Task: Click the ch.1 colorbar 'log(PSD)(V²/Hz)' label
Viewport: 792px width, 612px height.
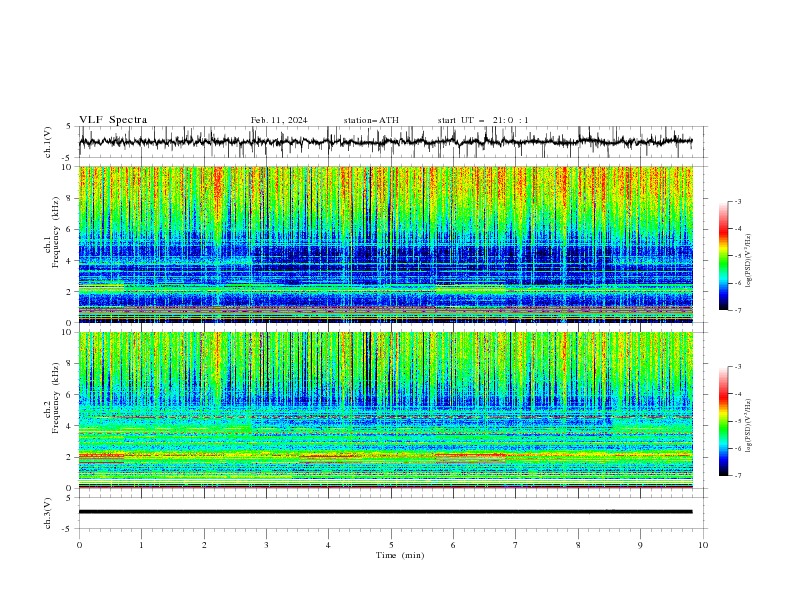Action: coord(749,261)
